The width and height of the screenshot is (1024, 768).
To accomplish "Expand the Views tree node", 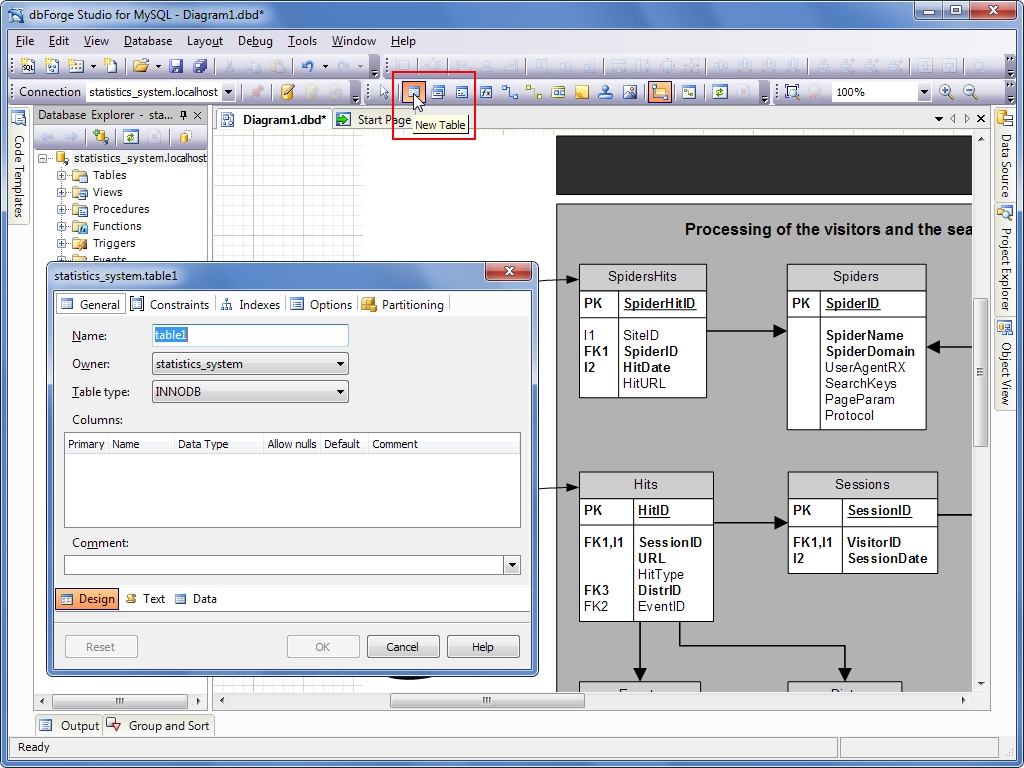I will tap(61, 192).
